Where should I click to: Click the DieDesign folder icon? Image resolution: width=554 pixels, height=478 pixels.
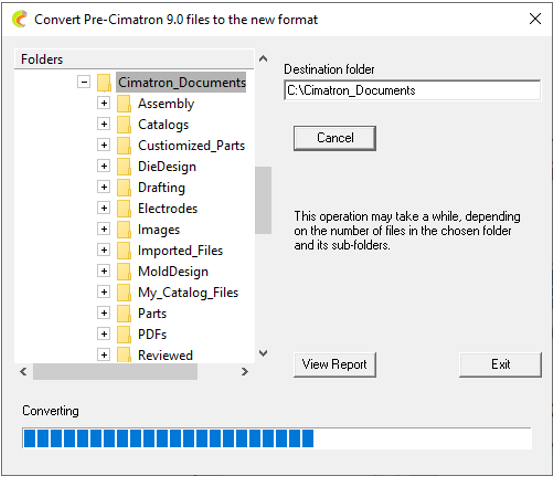coord(124,167)
